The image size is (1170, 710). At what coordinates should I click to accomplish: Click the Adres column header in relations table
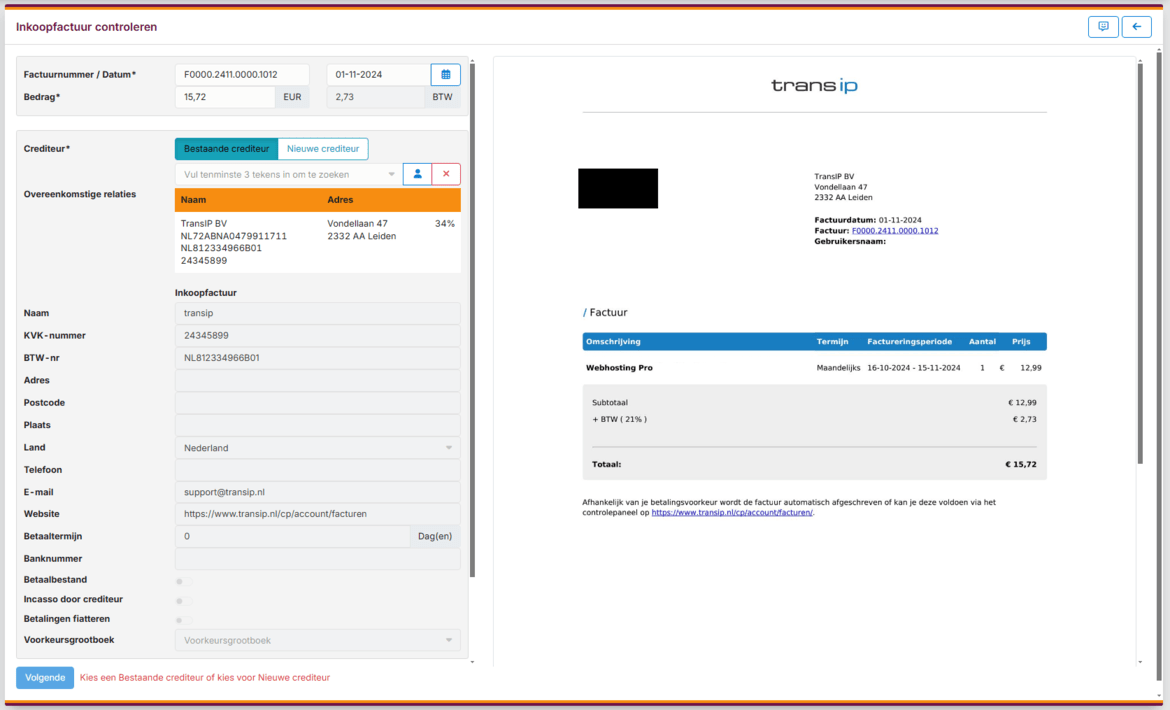click(340, 200)
